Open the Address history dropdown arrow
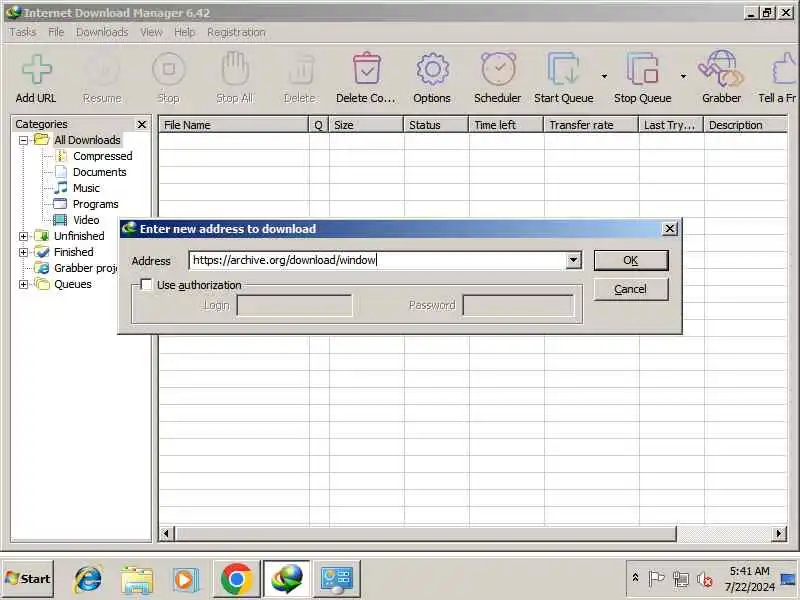 coord(573,260)
